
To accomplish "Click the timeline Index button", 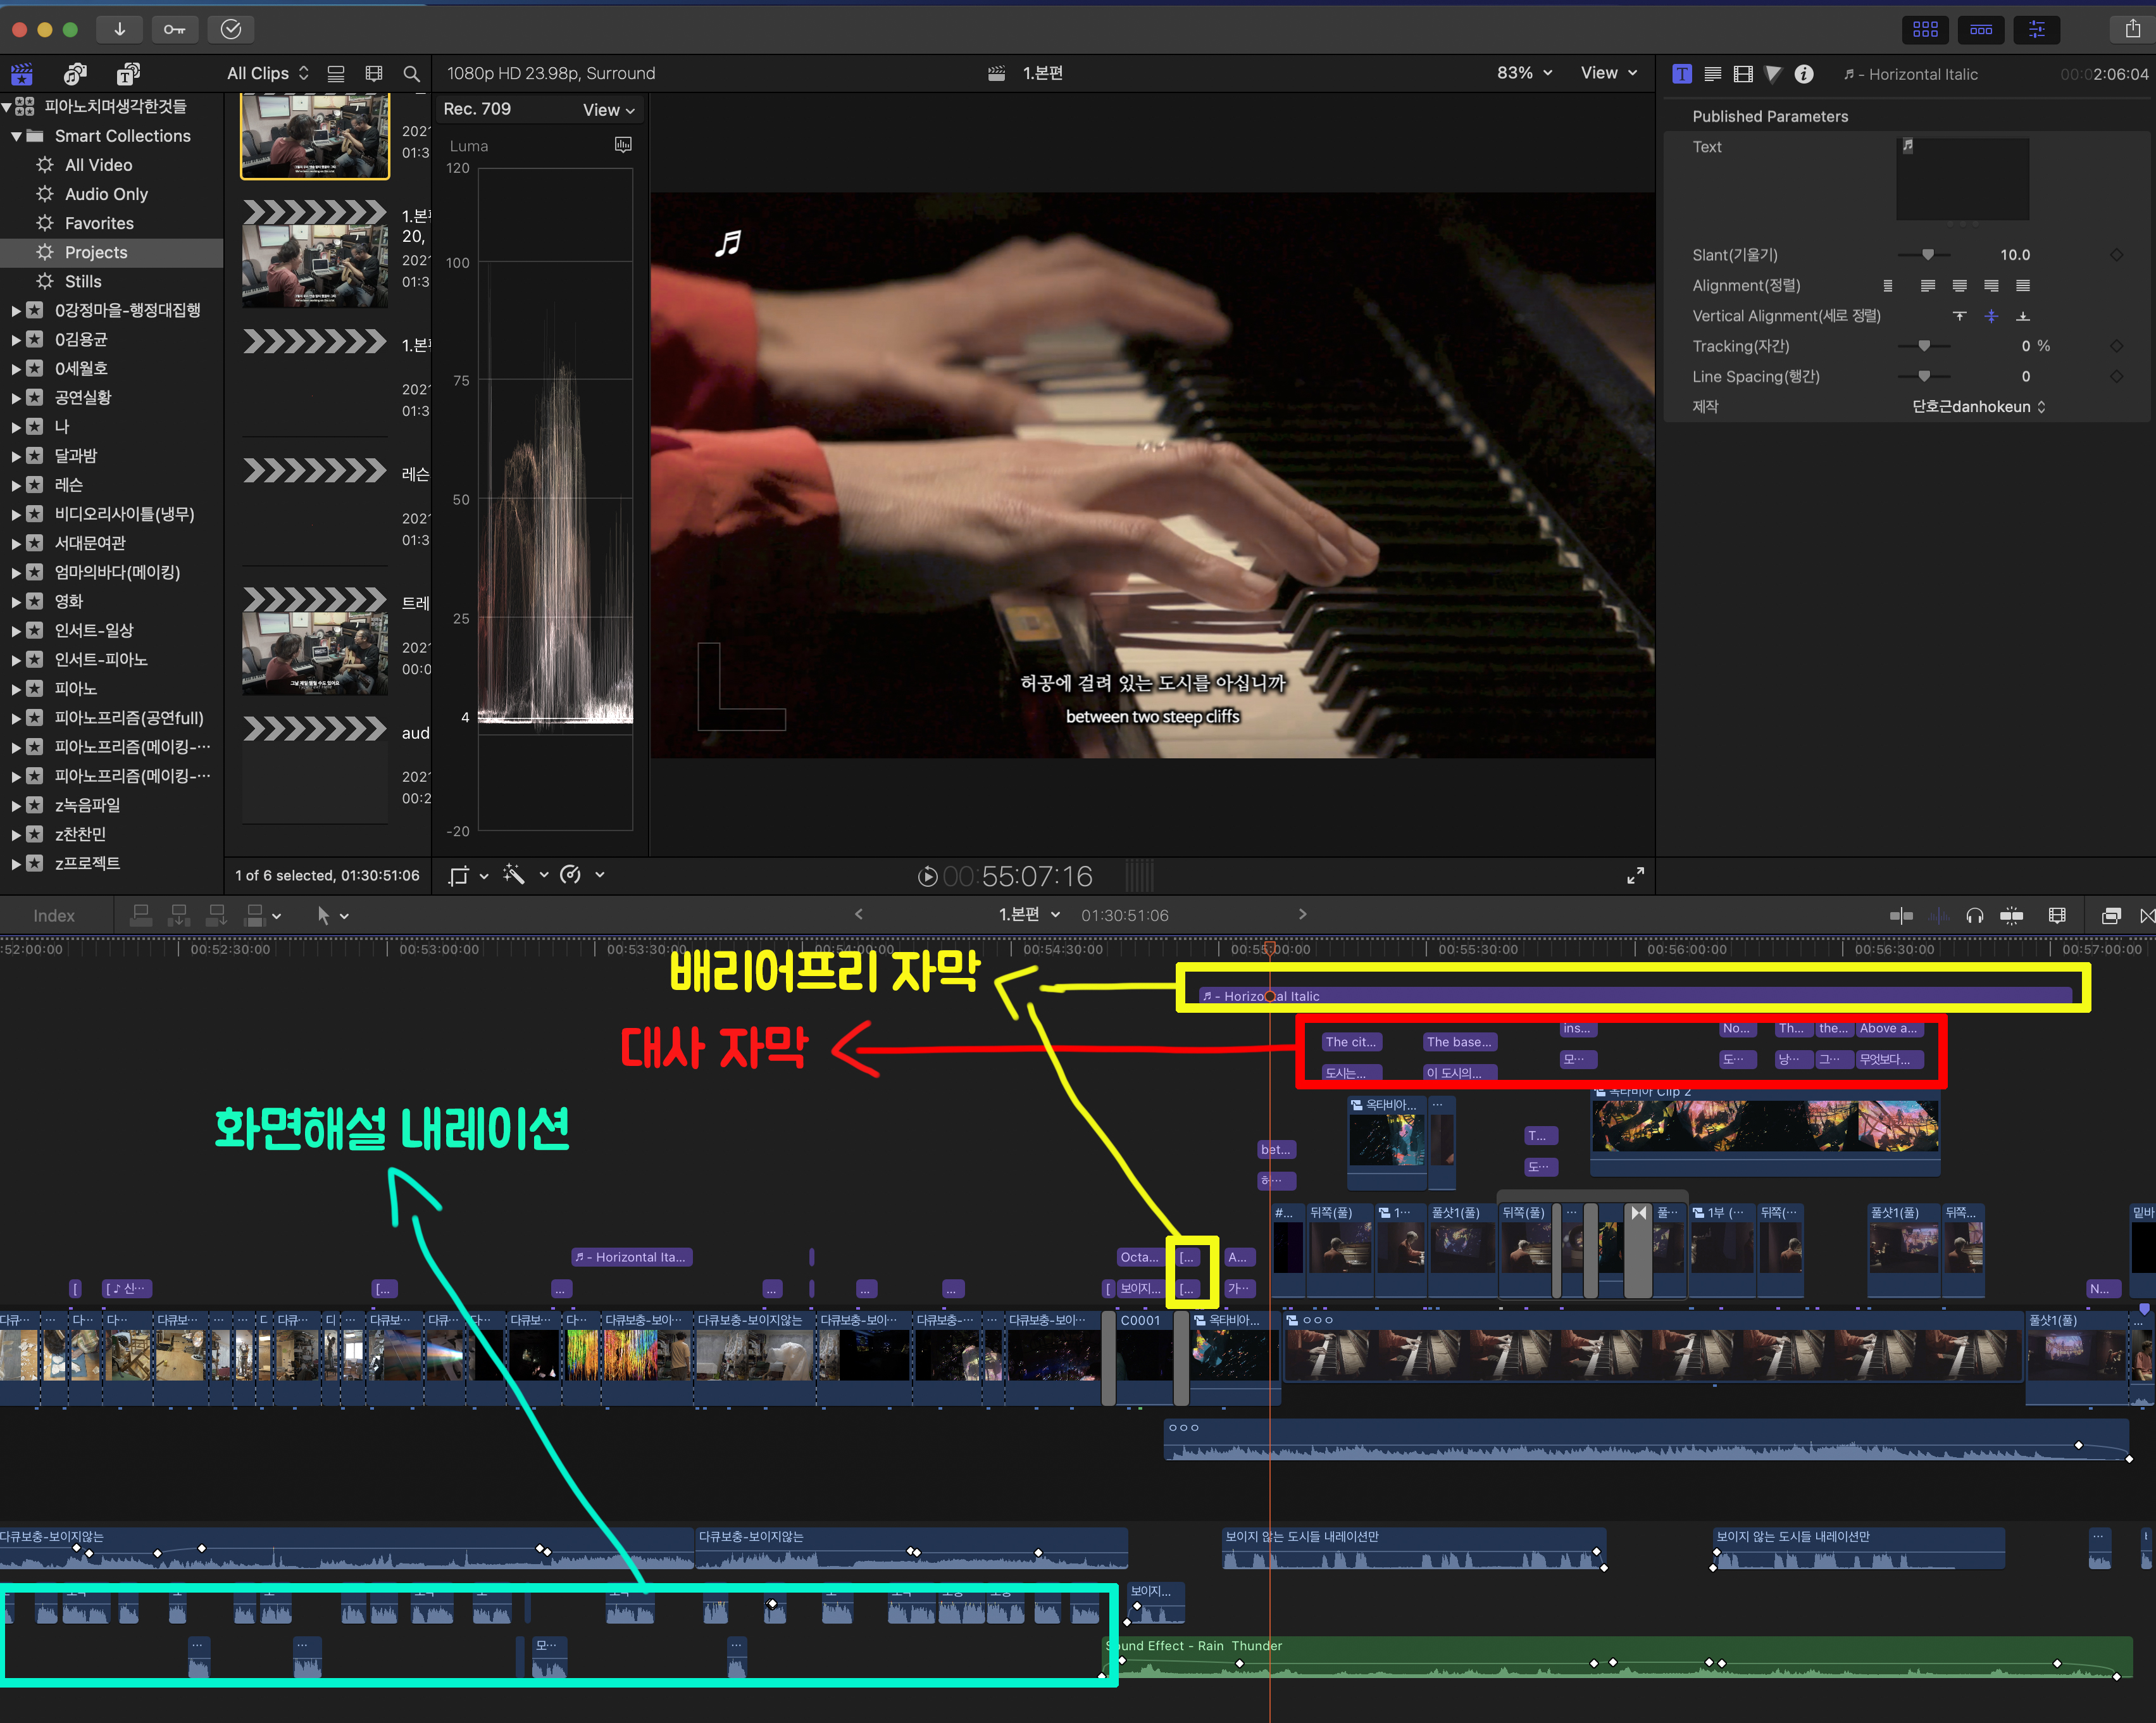I will tap(54, 916).
